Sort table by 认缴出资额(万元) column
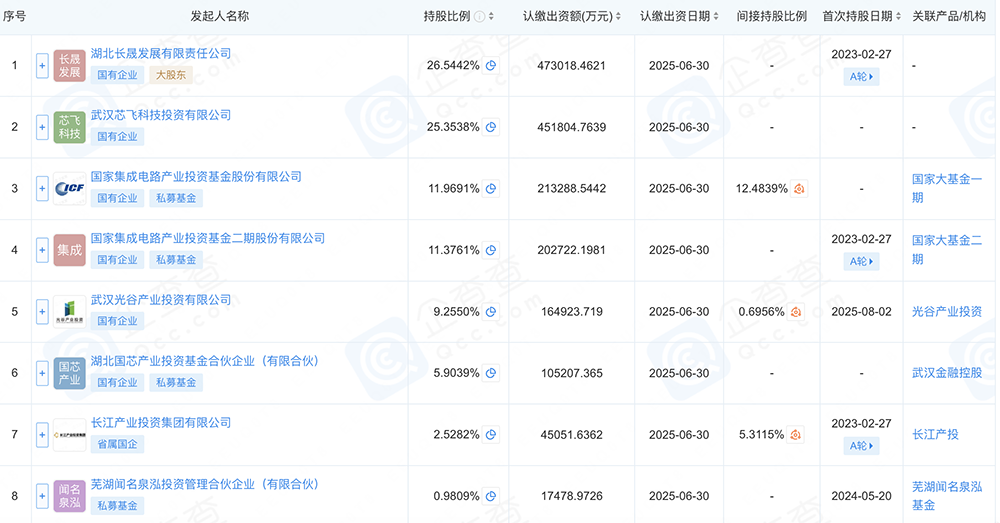This screenshot has width=1000, height=523. point(618,17)
